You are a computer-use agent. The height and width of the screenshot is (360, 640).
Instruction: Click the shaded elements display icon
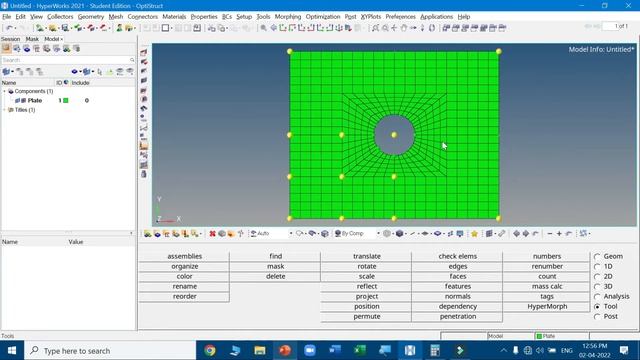[x=400, y=233]
